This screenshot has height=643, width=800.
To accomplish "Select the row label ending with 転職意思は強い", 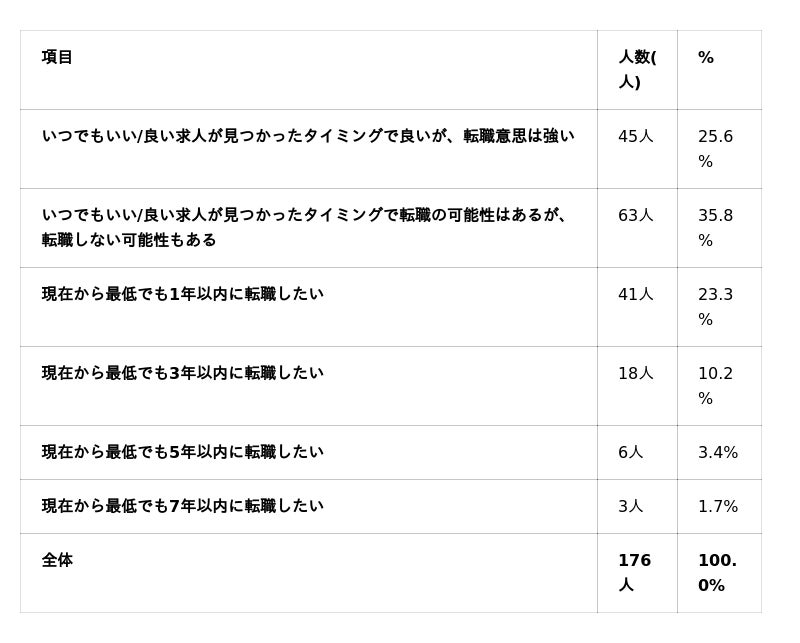I will pos(308,136).
